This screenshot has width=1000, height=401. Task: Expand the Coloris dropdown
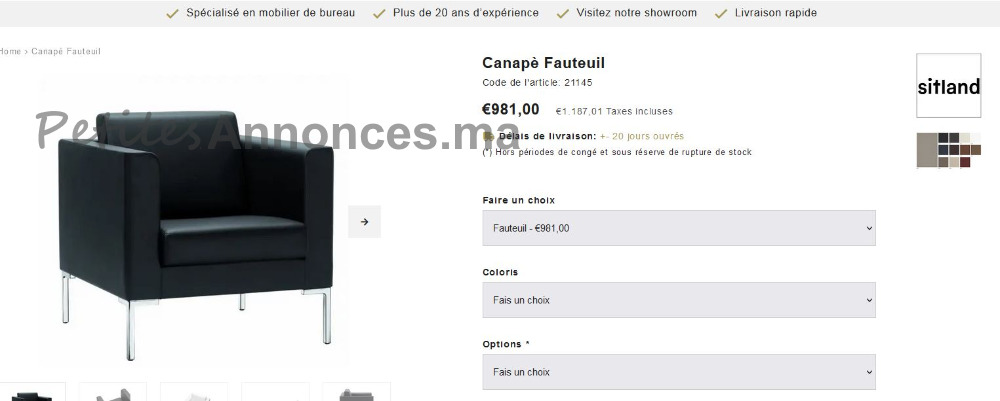679,300
